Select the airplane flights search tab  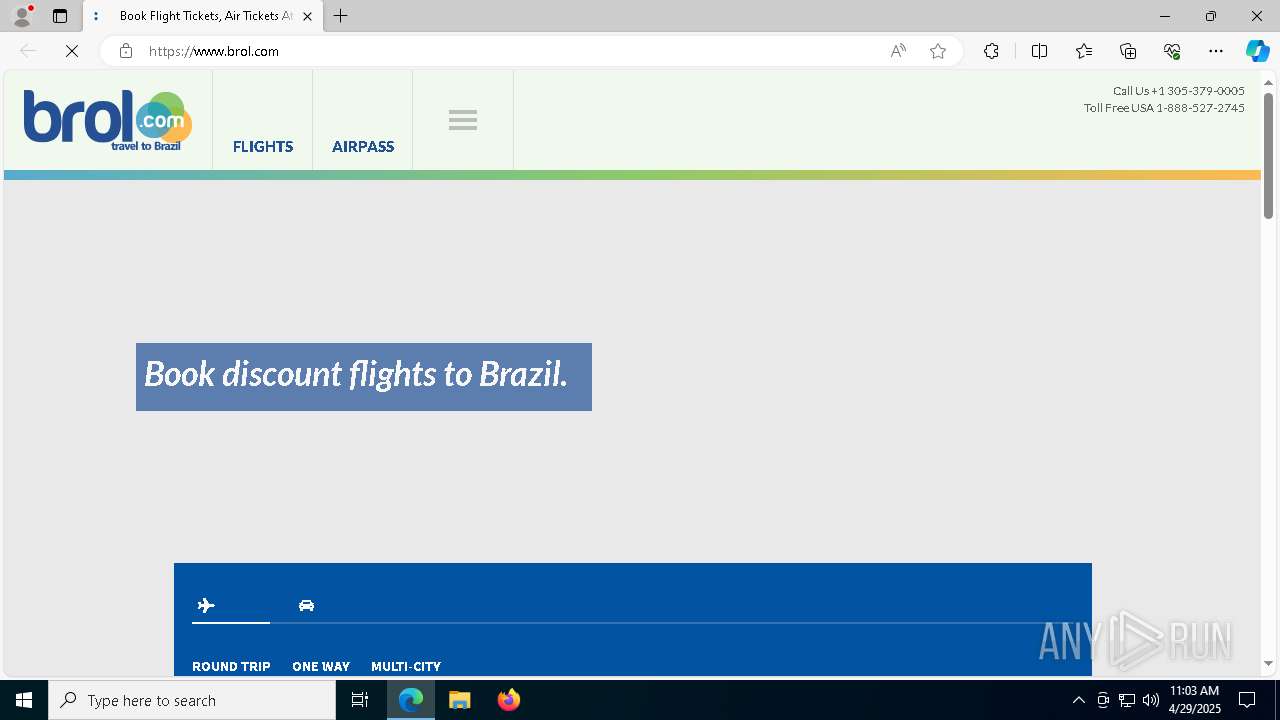pos(206,605)
